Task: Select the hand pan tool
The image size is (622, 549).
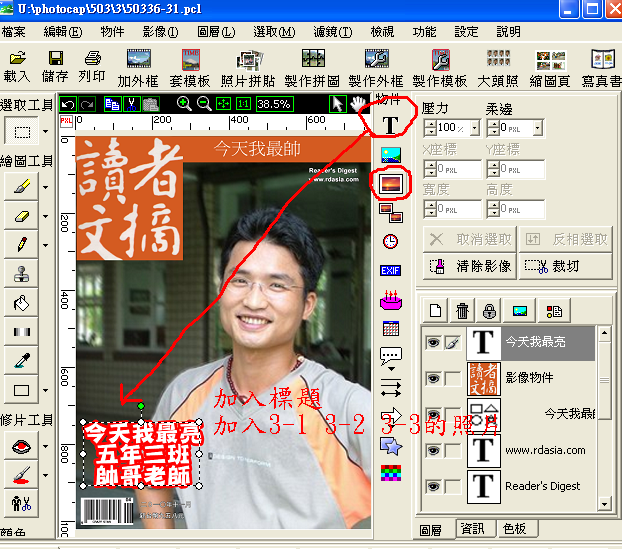Action: [x=357, y=103]
